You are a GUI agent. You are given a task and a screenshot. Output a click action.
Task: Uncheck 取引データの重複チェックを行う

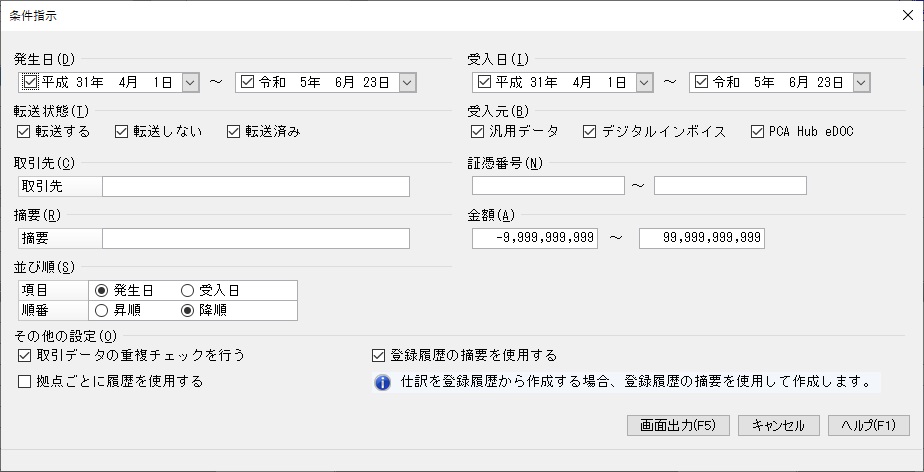click(25, 355)
